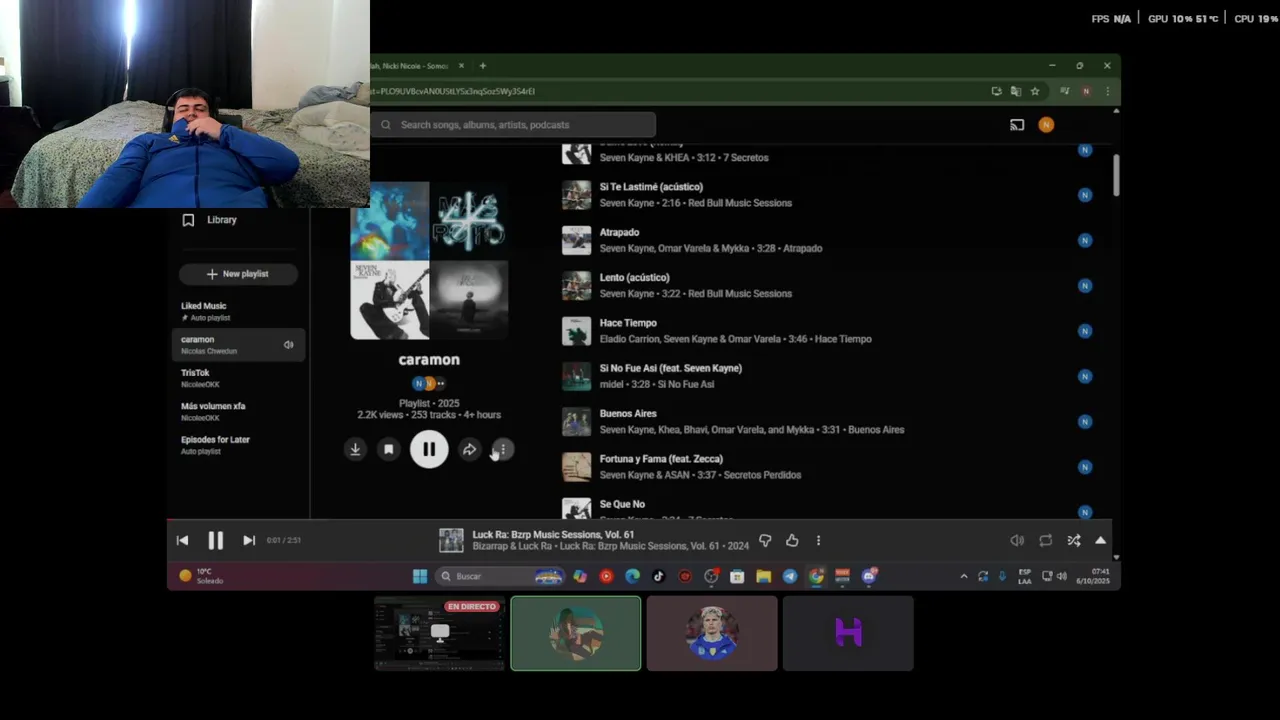The image size is (1280, 720).
Task: Play Fortuna y Fama track
Action: [x=661, y=459]
